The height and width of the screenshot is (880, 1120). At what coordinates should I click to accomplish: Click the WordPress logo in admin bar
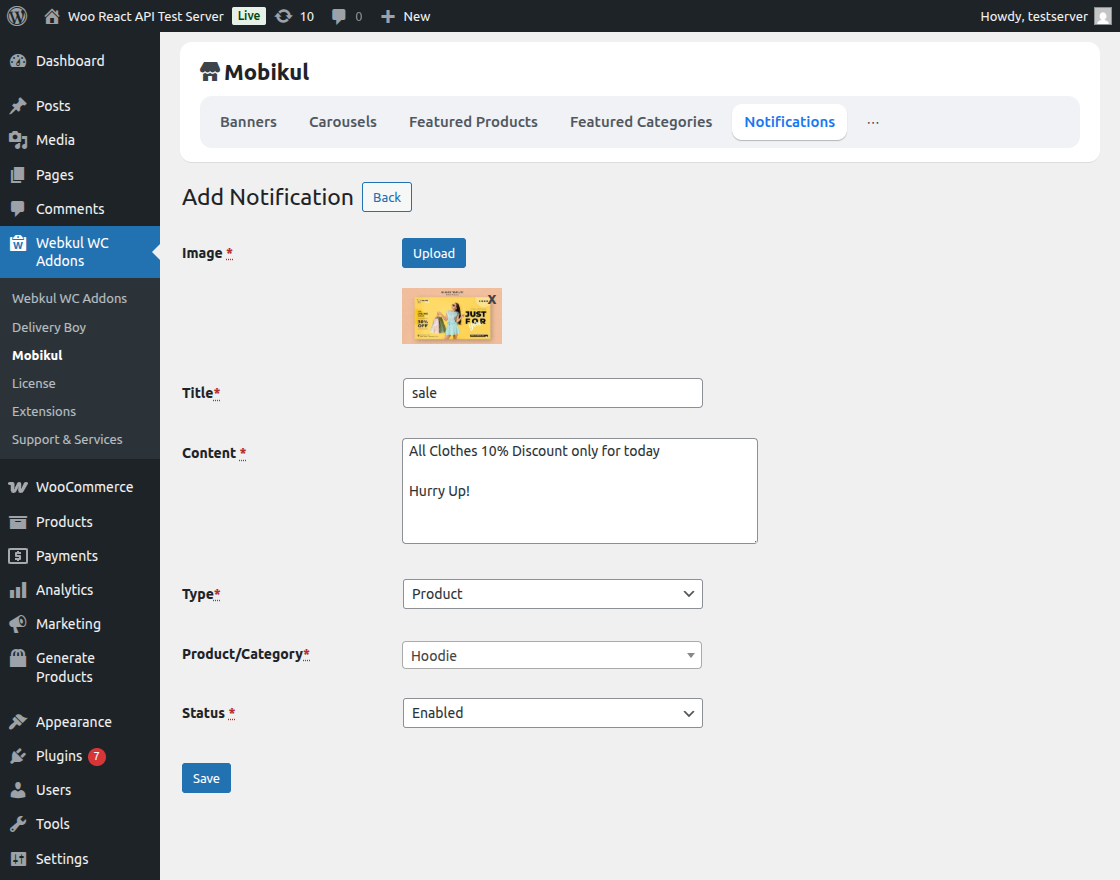tap(16, 15)
